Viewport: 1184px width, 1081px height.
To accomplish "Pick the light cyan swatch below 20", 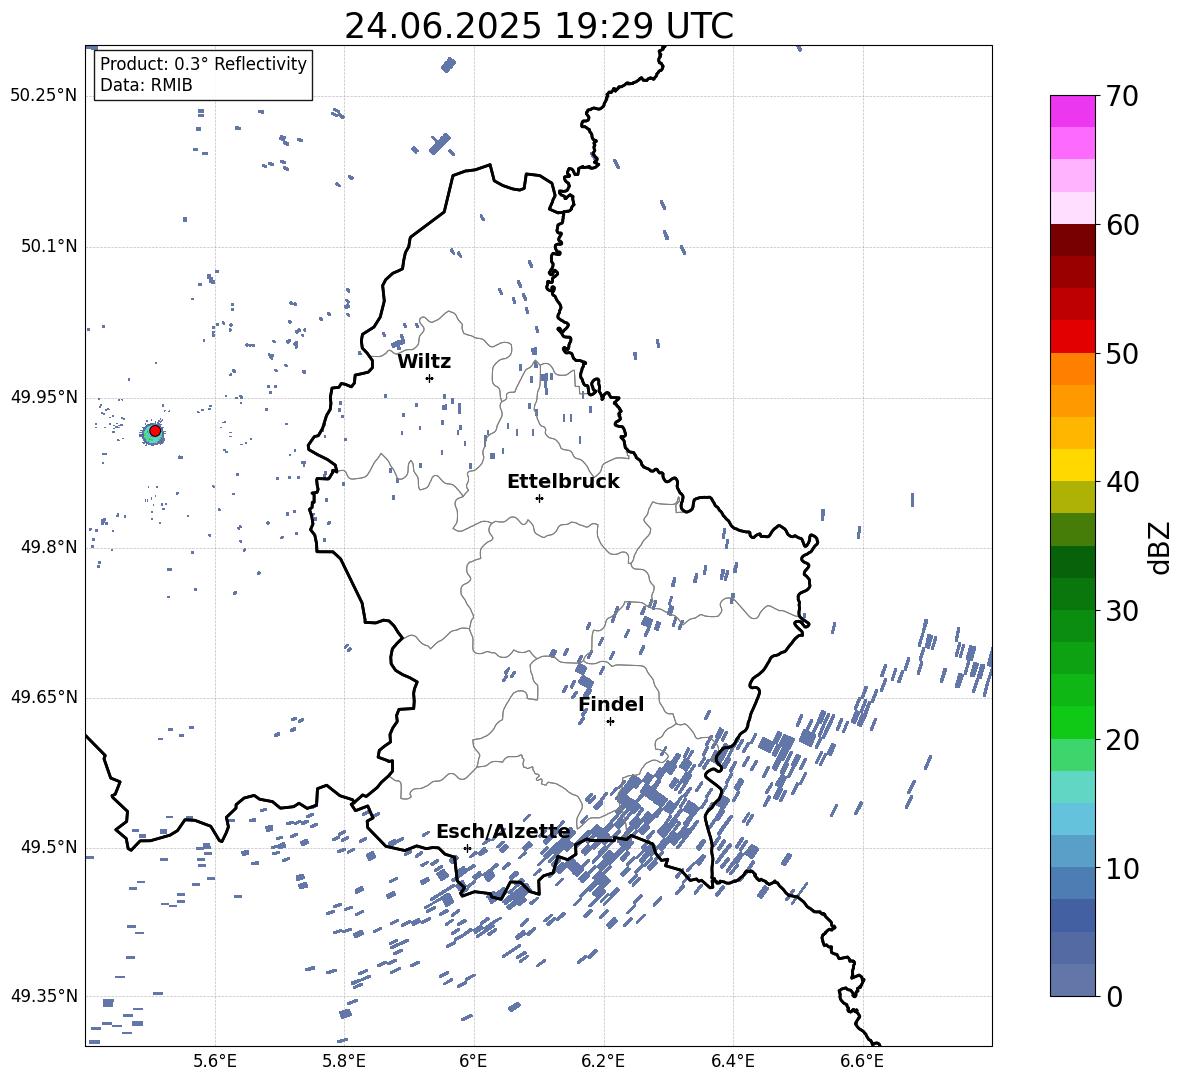I will tap(1072, 787).
